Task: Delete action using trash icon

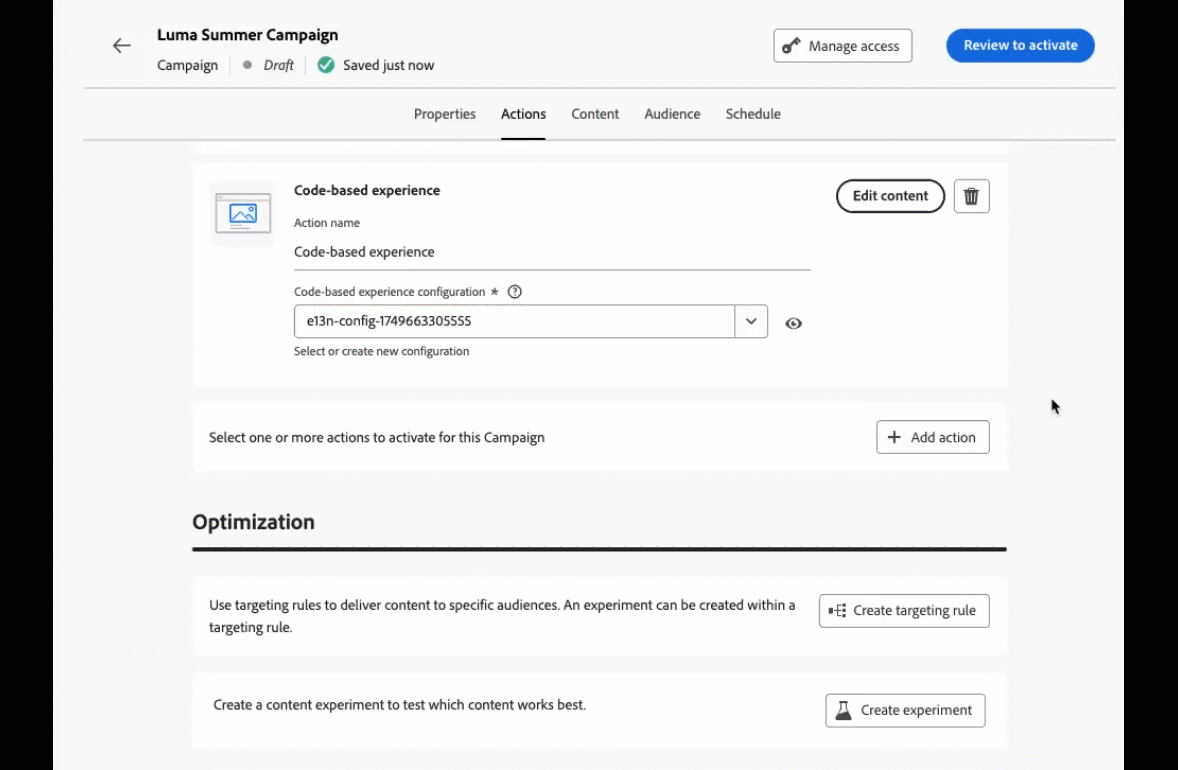Action: click(971, 196)
